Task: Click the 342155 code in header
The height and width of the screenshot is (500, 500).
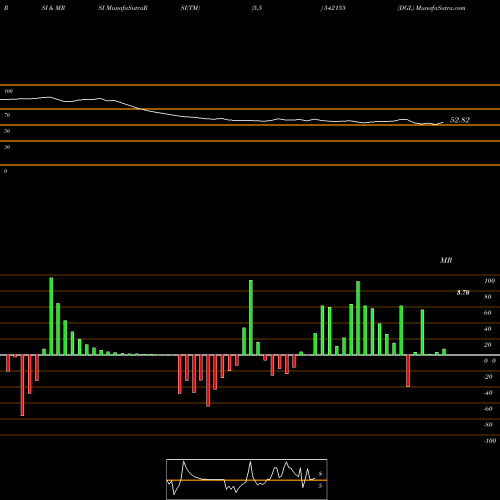Action: (x=333, y=8)
